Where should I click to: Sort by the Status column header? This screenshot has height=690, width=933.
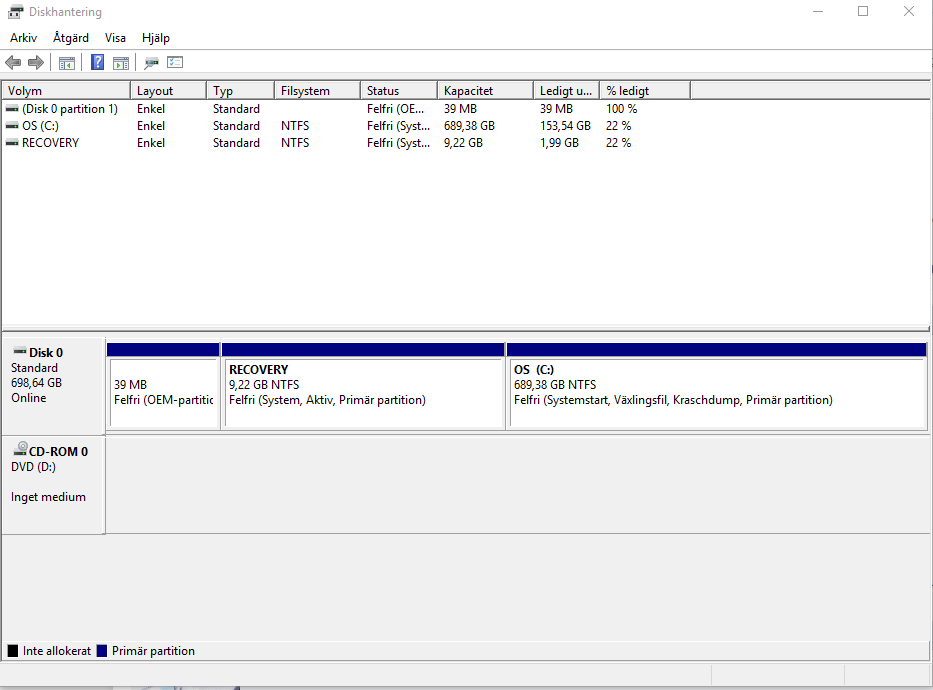point(399,90)
